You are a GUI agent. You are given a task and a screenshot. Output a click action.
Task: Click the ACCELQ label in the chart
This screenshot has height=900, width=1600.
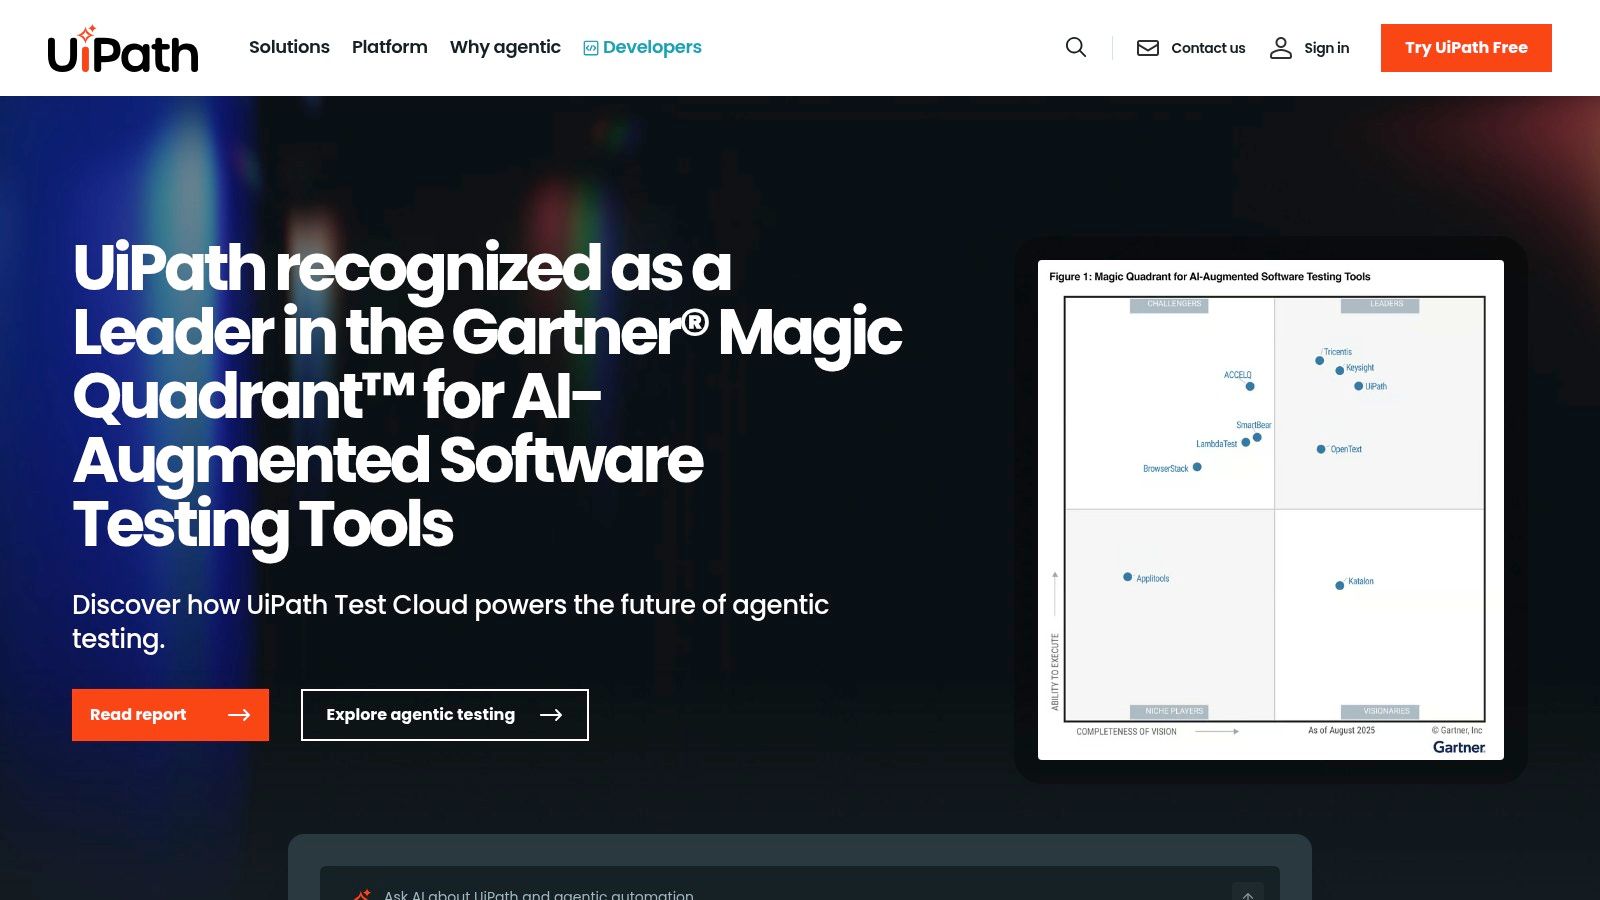click(1238, 375)
